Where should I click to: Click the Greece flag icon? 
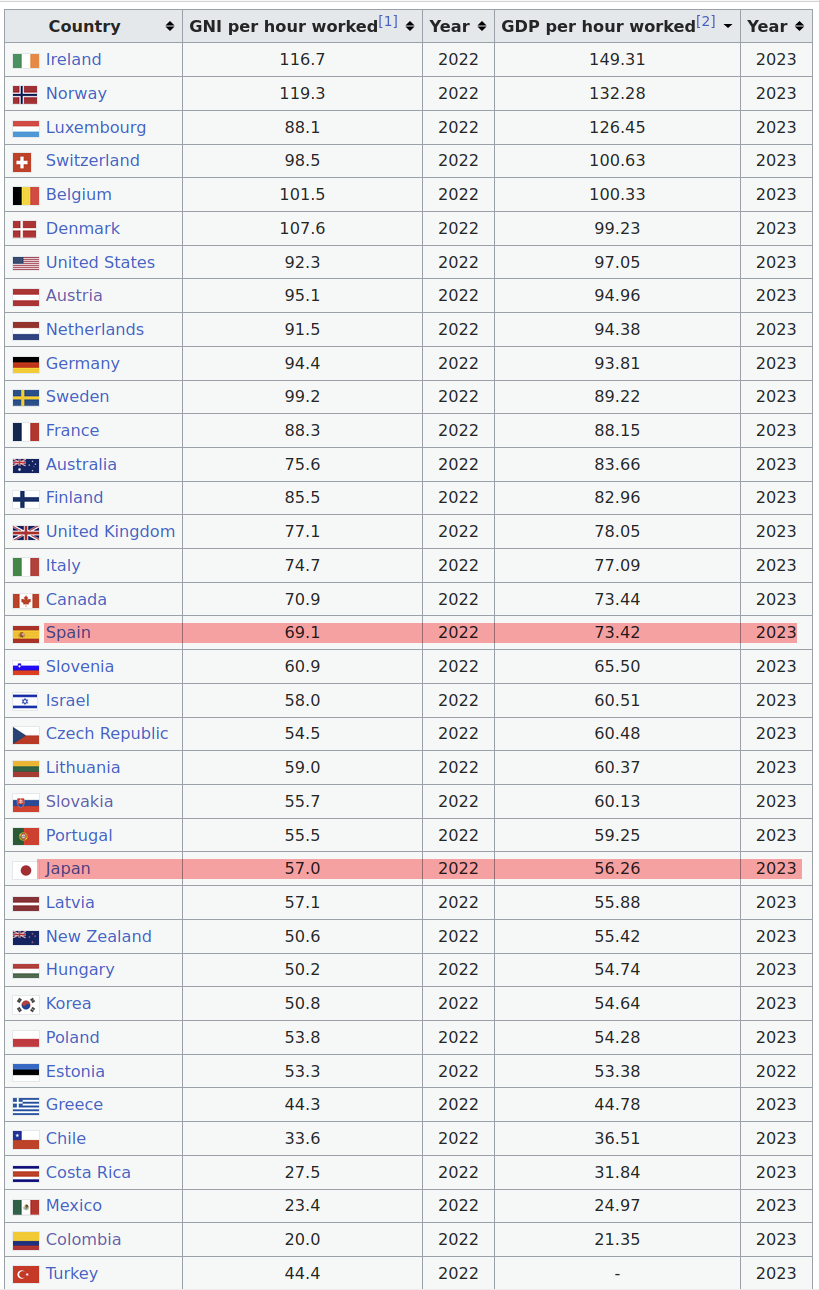point(26,1105)
